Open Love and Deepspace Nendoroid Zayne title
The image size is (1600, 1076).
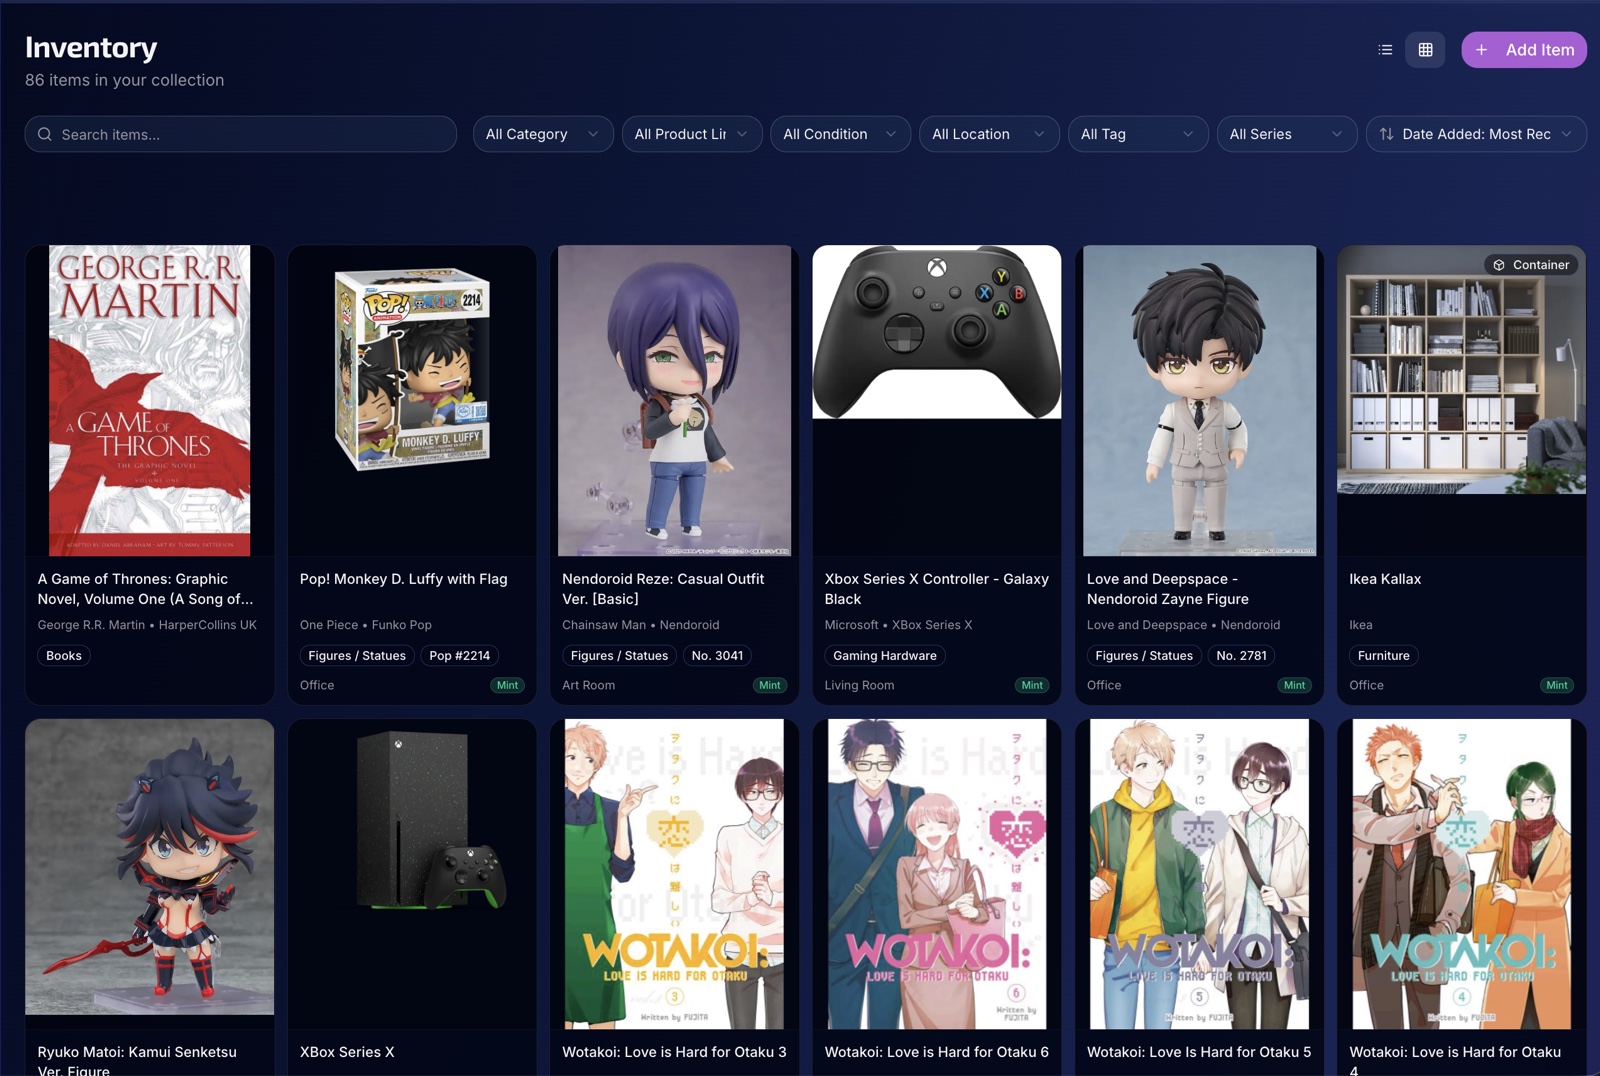pos(1168,589)
